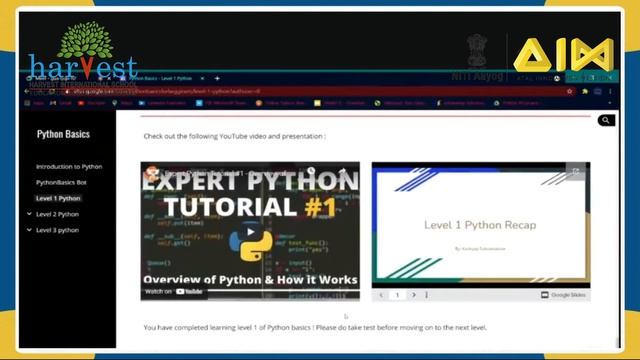This screenshot has height=360, width=640.
Task: Expand the Level 3 python chevron
Action: tap(29, 230)
